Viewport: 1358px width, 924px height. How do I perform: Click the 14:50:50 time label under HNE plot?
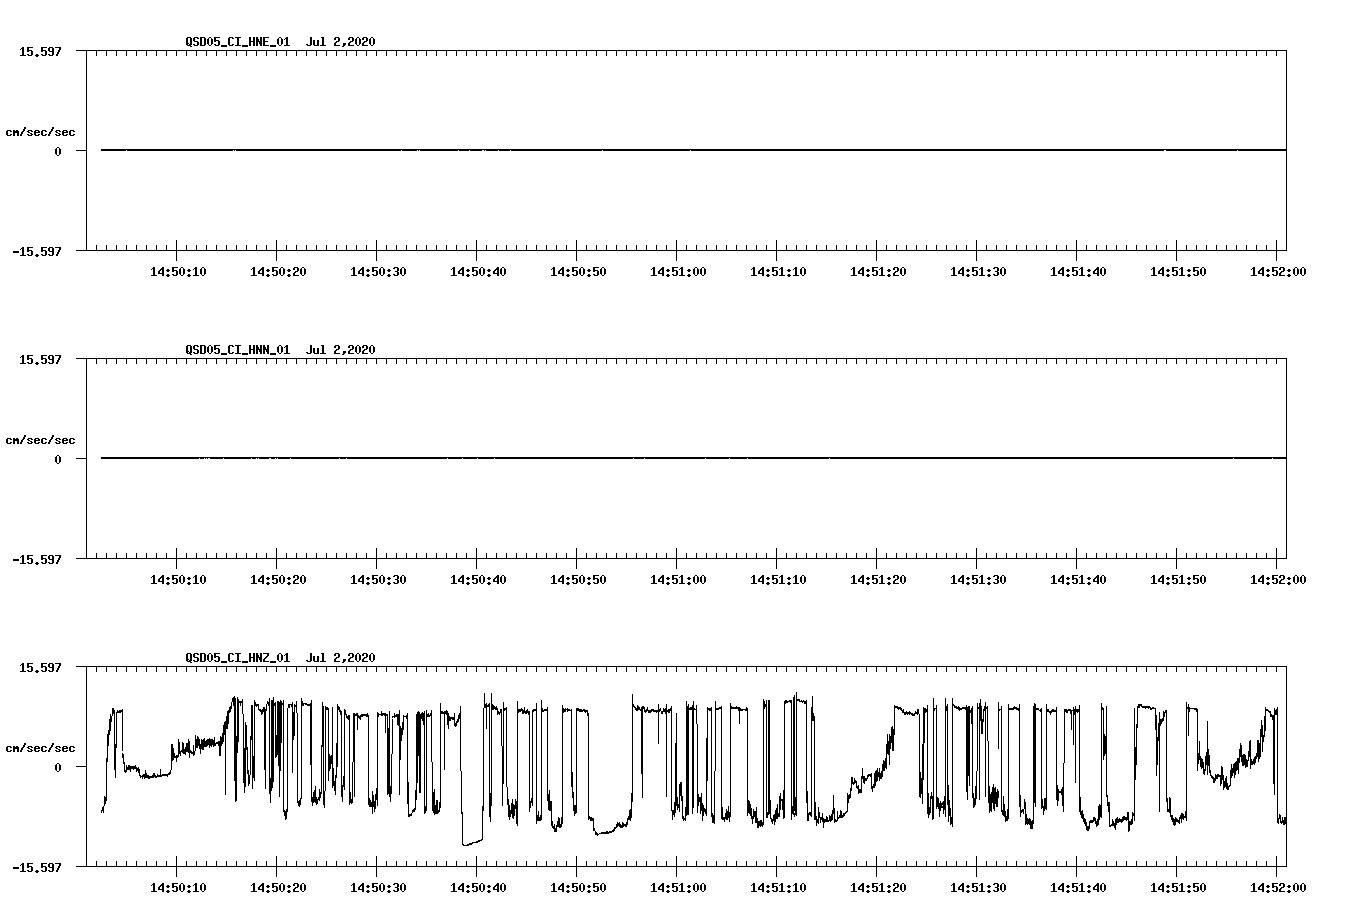tap(578, 272)
